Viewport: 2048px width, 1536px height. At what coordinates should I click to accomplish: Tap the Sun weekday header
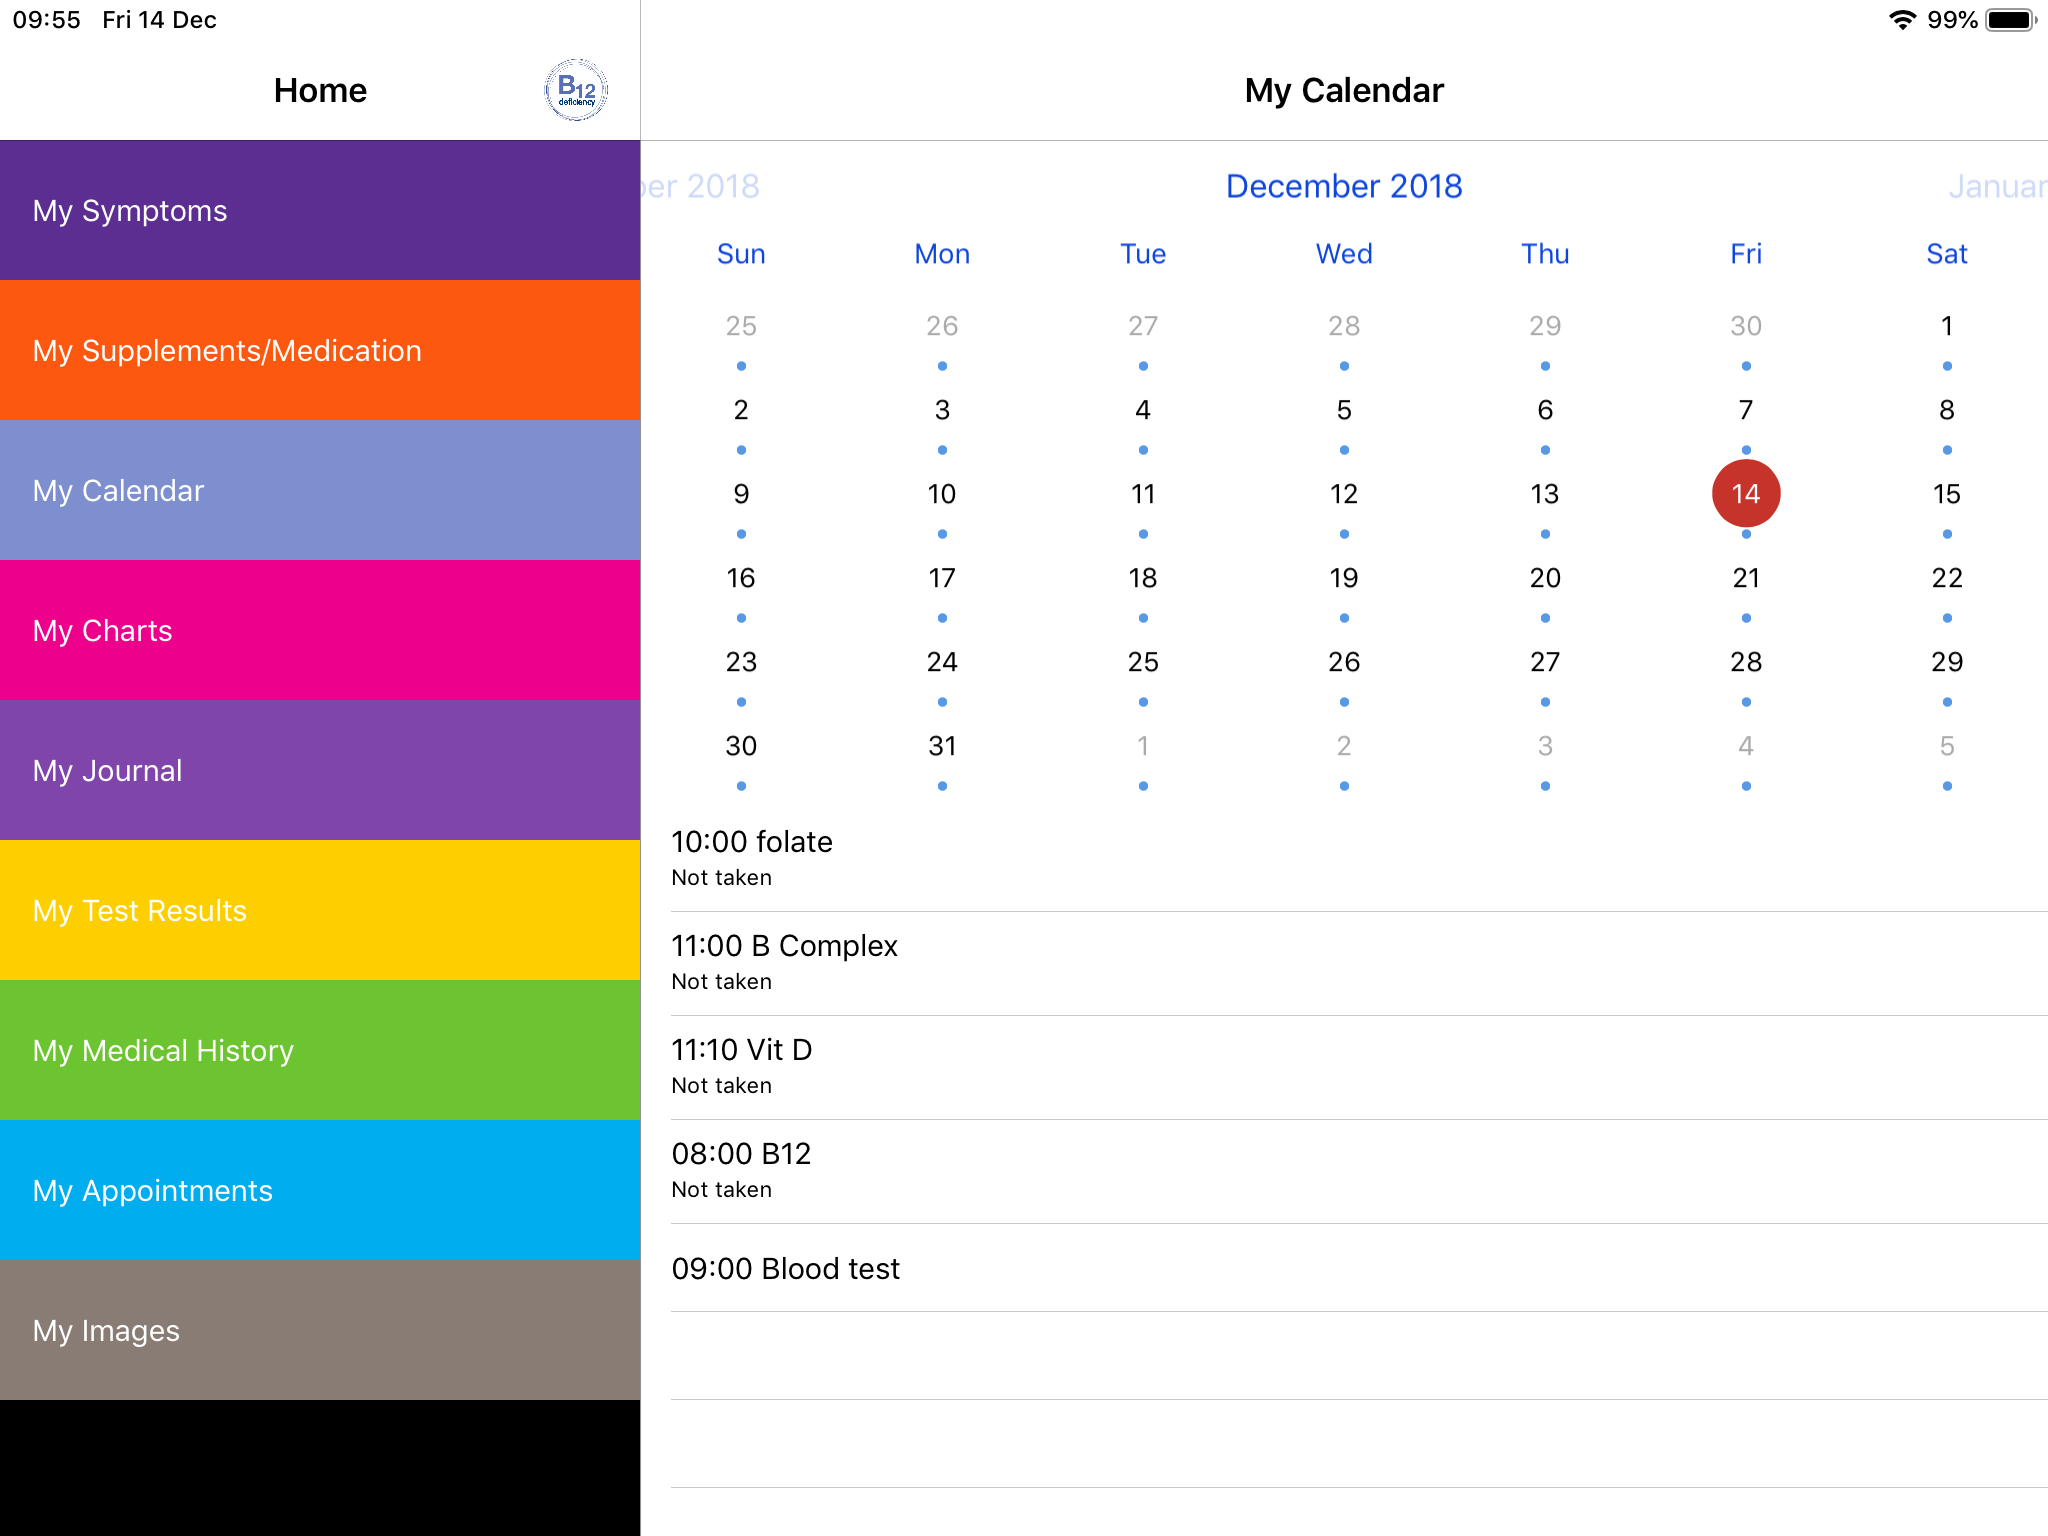[741, 254]
